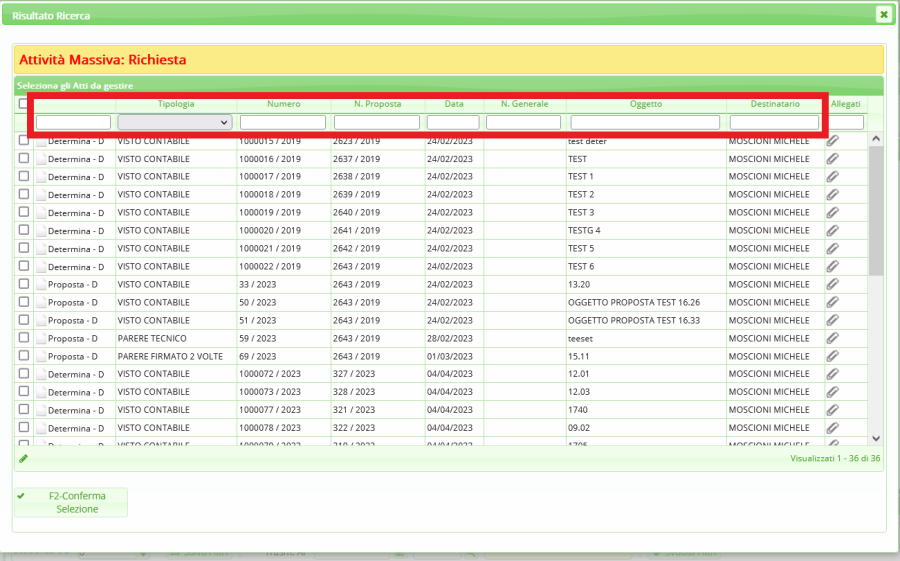This screenshot has width=900, height=561.
Task: Check the box for row 1000016 / 2019
Action: pos(24,159)
